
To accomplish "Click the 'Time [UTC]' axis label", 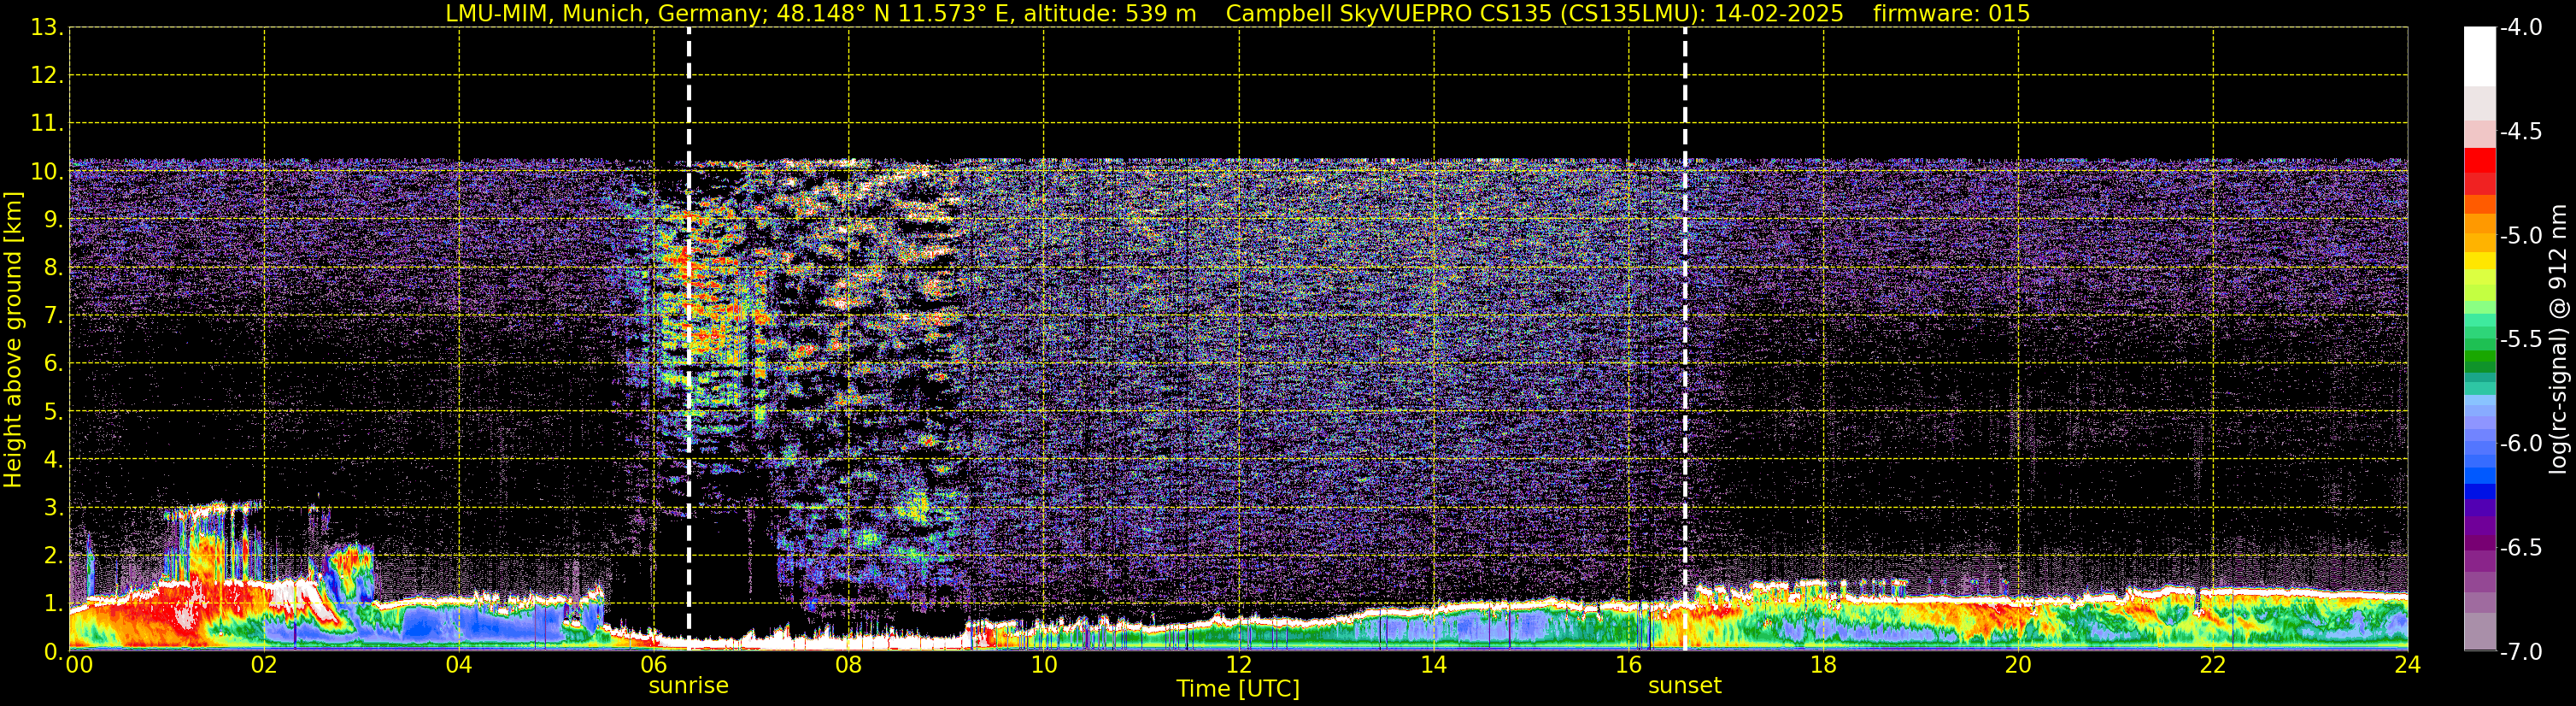I will tap(1238, 689).
